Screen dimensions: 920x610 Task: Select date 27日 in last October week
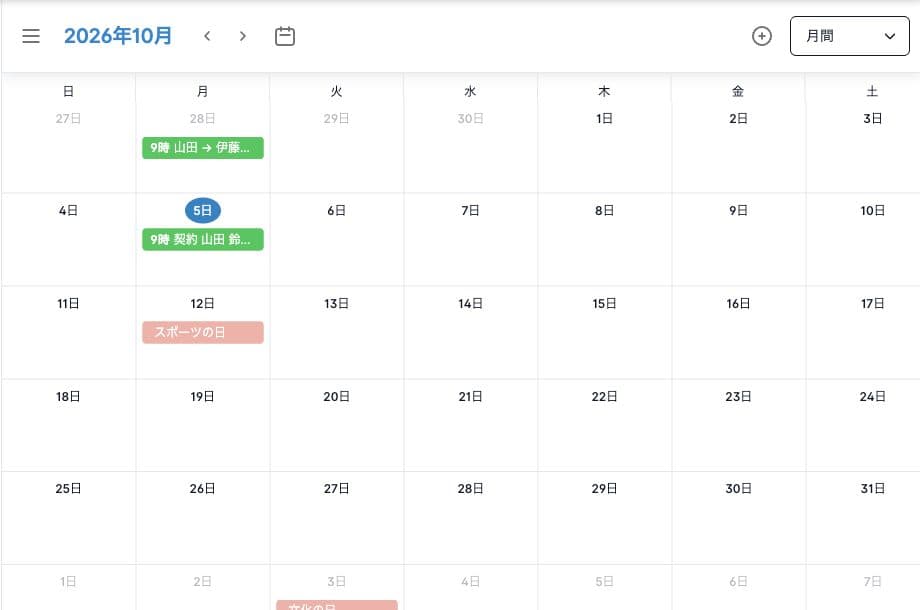pyautogui.click(x=336, y=489)
